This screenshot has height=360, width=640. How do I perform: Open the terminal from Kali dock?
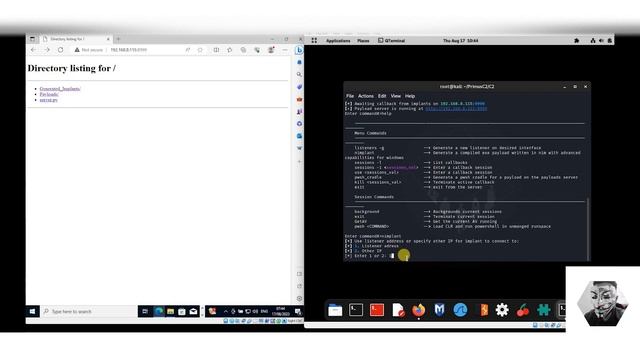click(x=356, y=310)
